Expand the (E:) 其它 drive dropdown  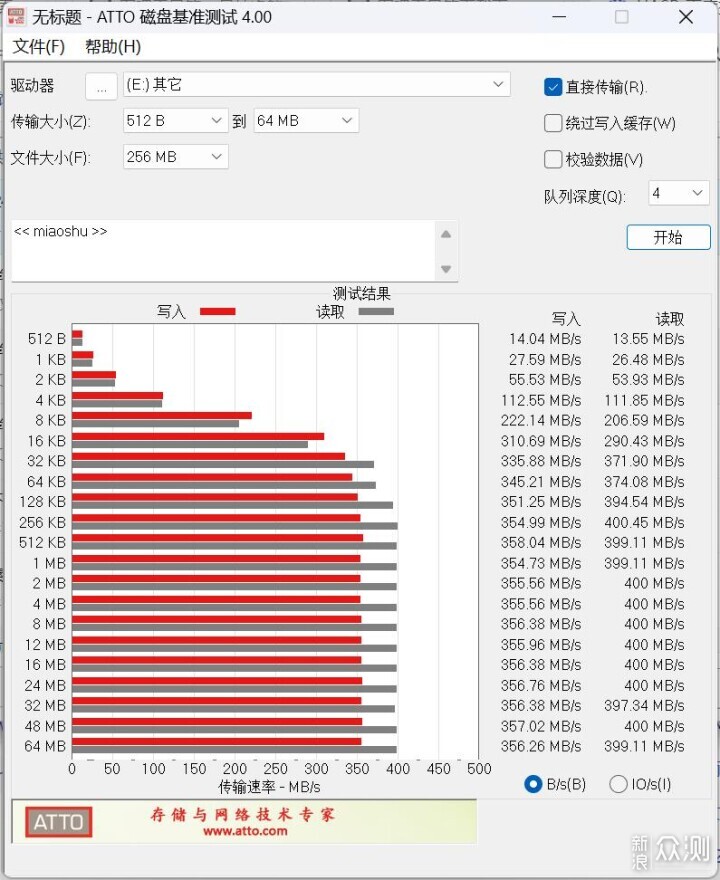(x=317, y=85)
